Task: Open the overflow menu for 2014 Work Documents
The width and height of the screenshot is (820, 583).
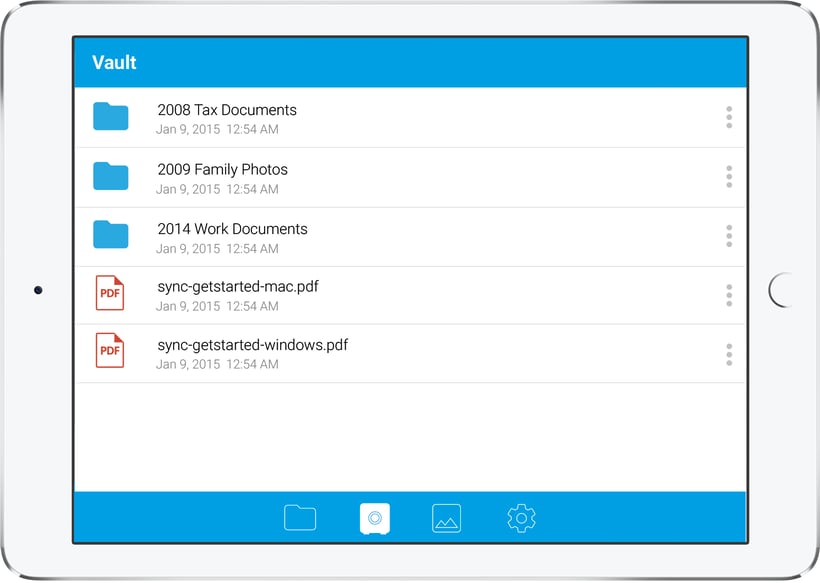Action: pos(729,234)
